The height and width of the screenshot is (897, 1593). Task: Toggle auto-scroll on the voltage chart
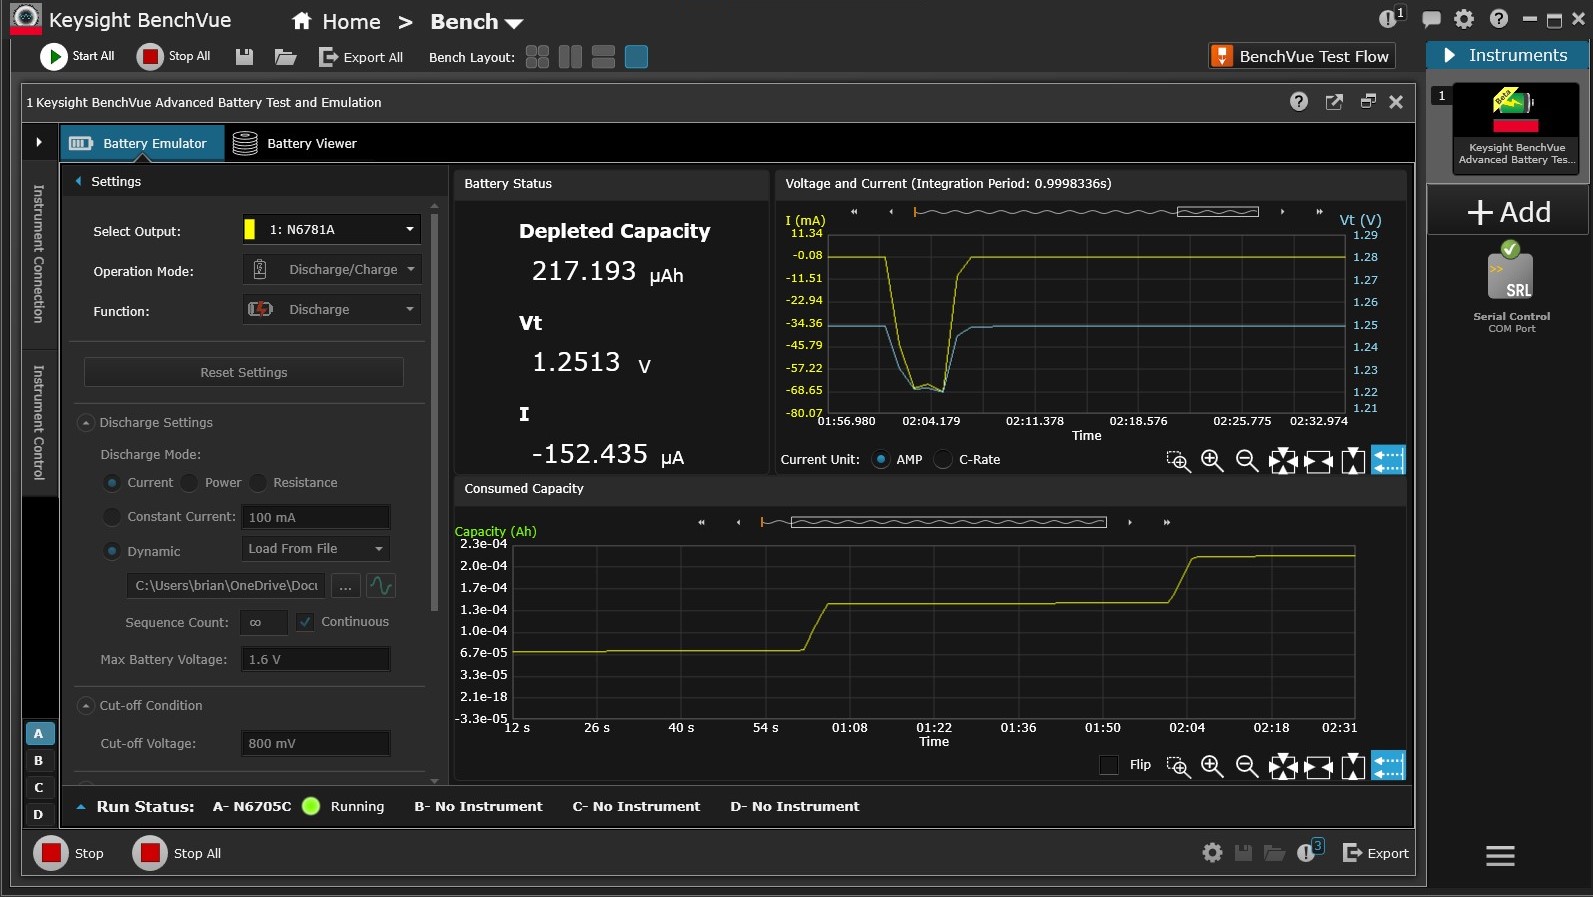pyautogui.click(x=1388, y=460)
